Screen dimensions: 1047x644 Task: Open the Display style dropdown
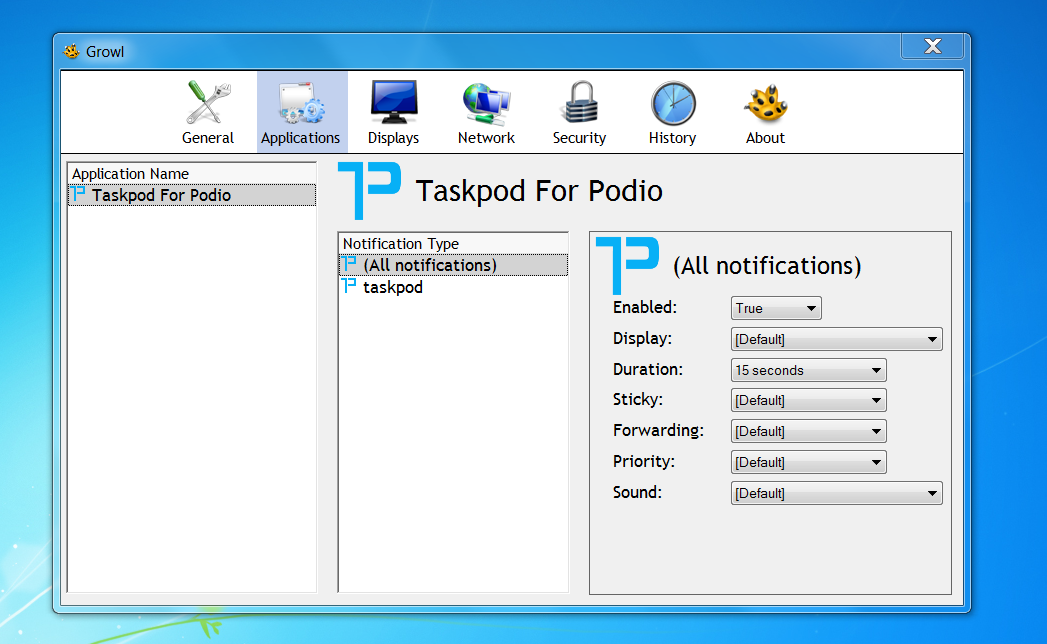pyautogui.click(x=836, y=338)
